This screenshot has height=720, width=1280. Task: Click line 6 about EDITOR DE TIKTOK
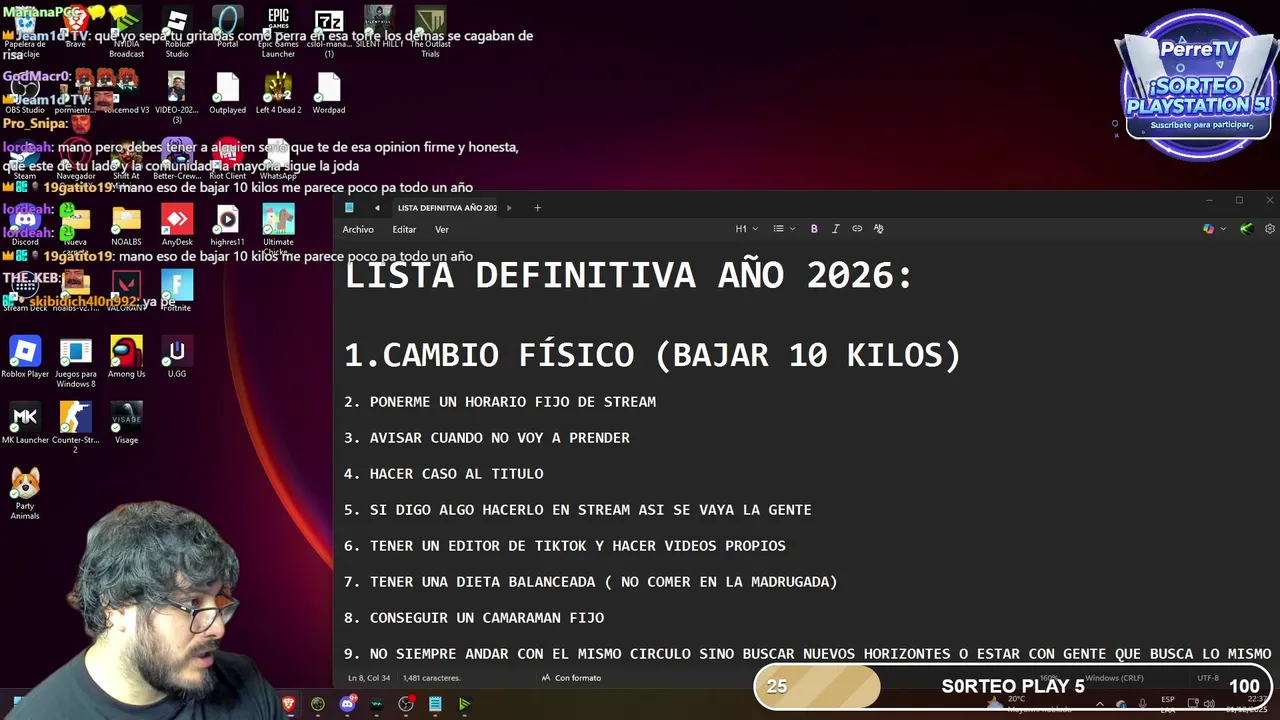[x=565, y=546]
